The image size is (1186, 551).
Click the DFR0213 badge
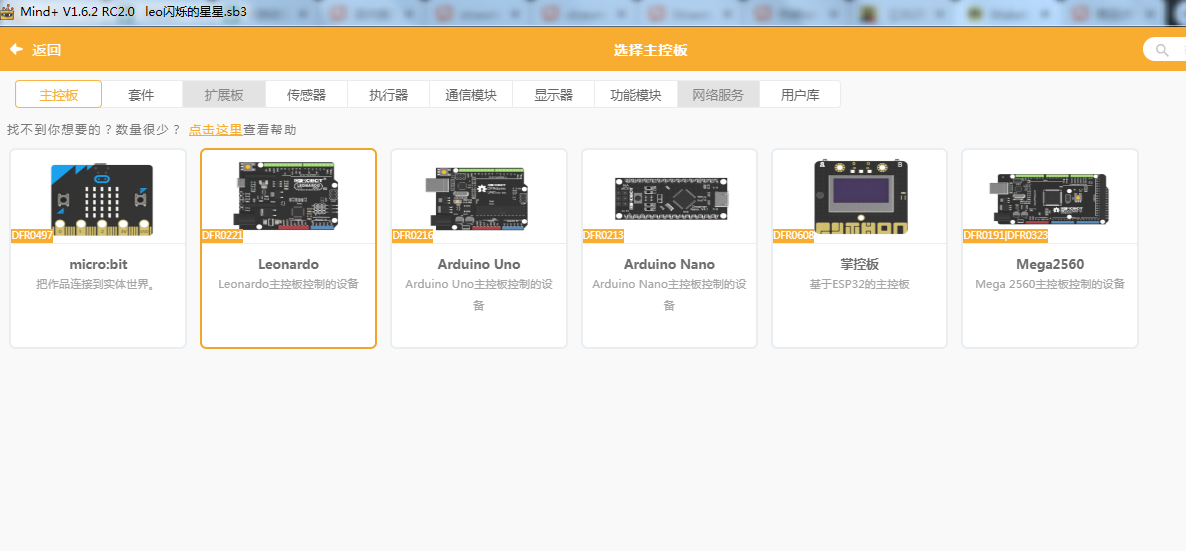[603, 235]
